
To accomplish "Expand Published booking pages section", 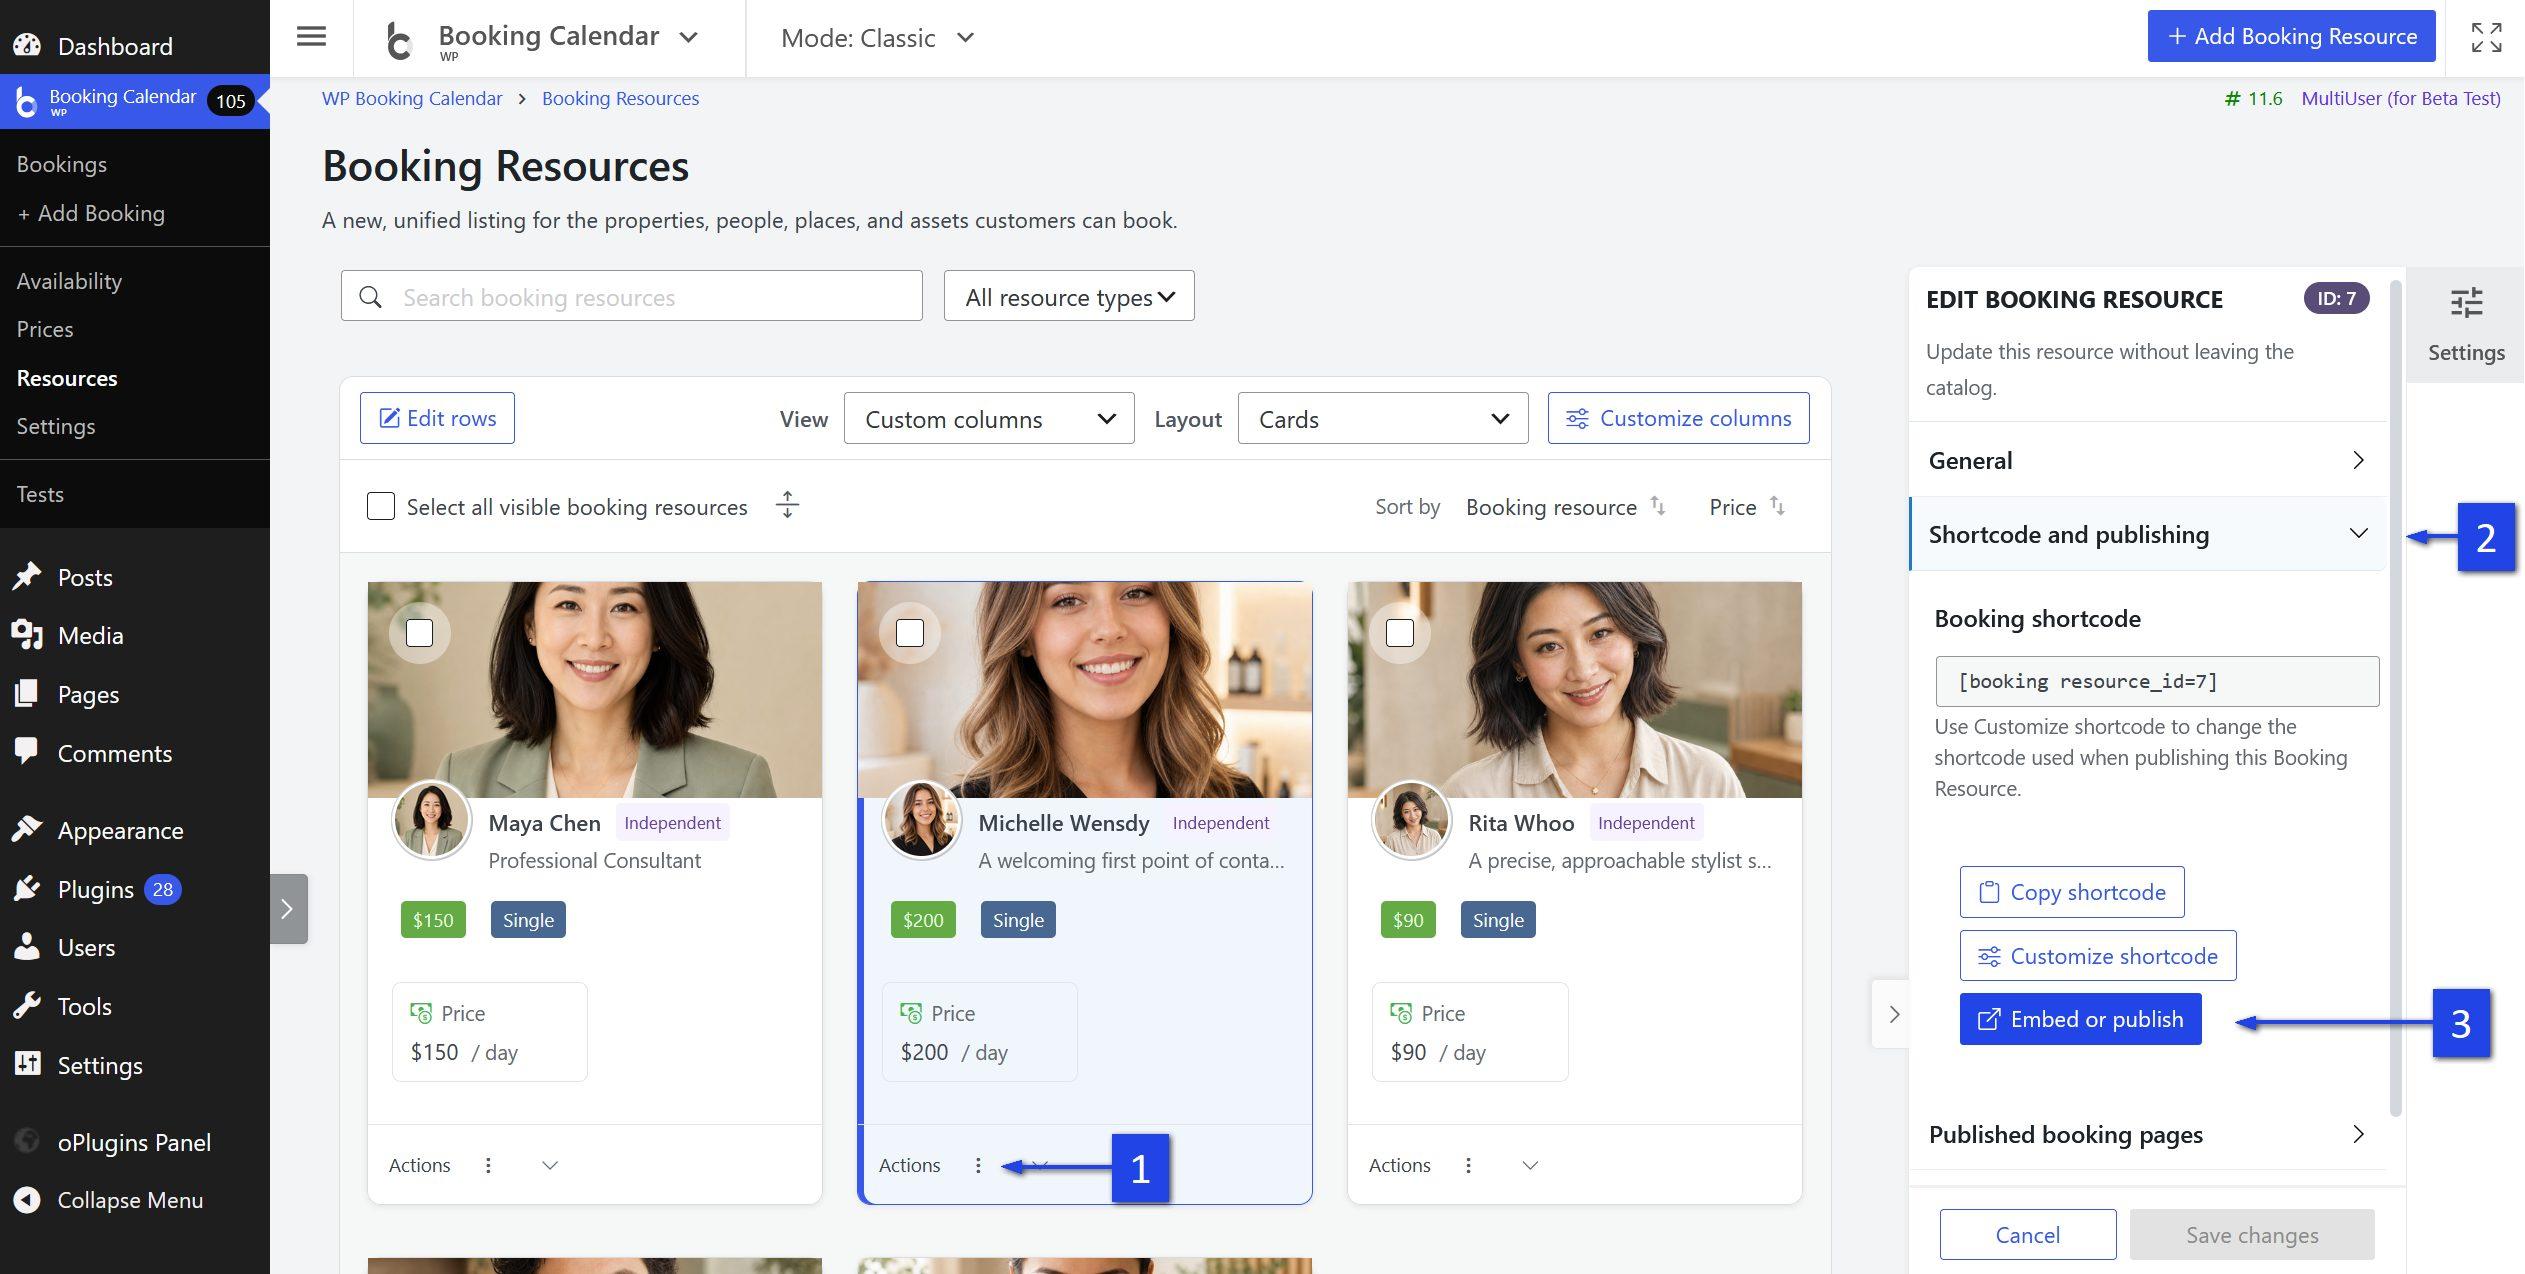I will pyautogui.click(x=2147, y=1134).
